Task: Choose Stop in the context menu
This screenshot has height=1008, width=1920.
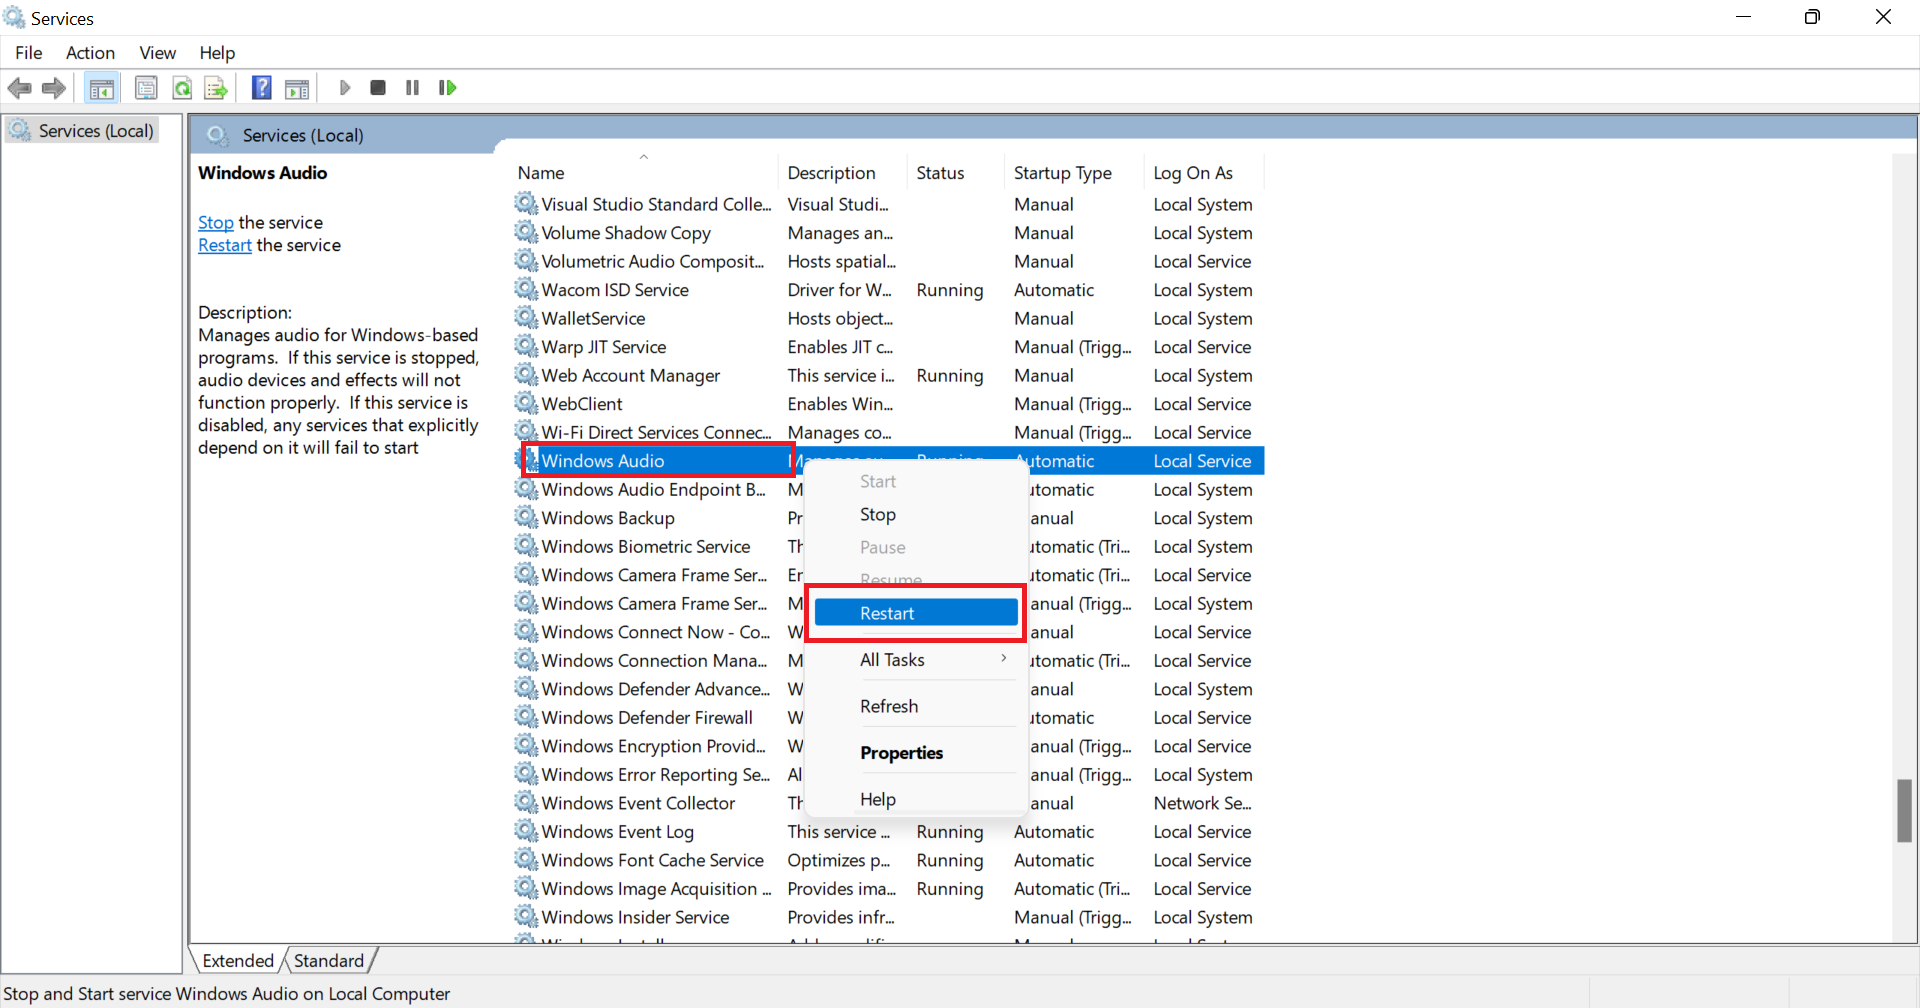Action: (x=877, y=514)
